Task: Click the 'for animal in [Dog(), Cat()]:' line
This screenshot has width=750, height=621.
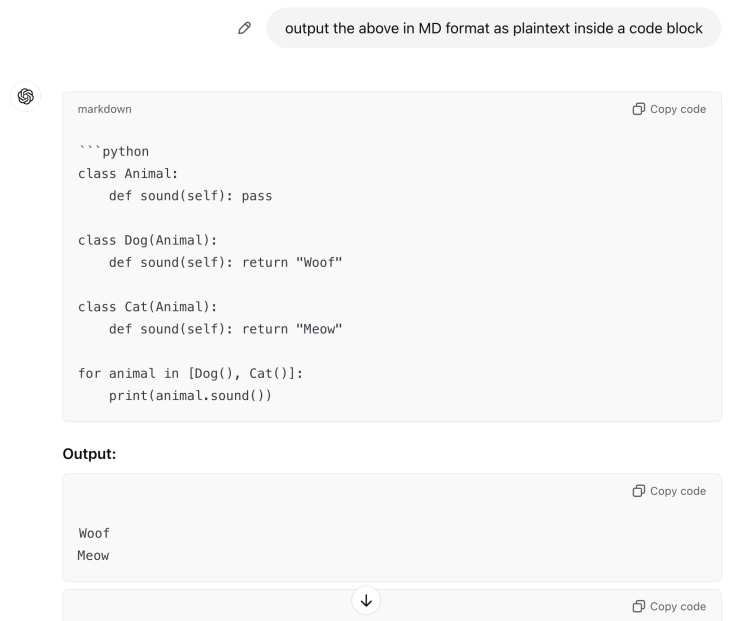Action: [x=190, y=373]
